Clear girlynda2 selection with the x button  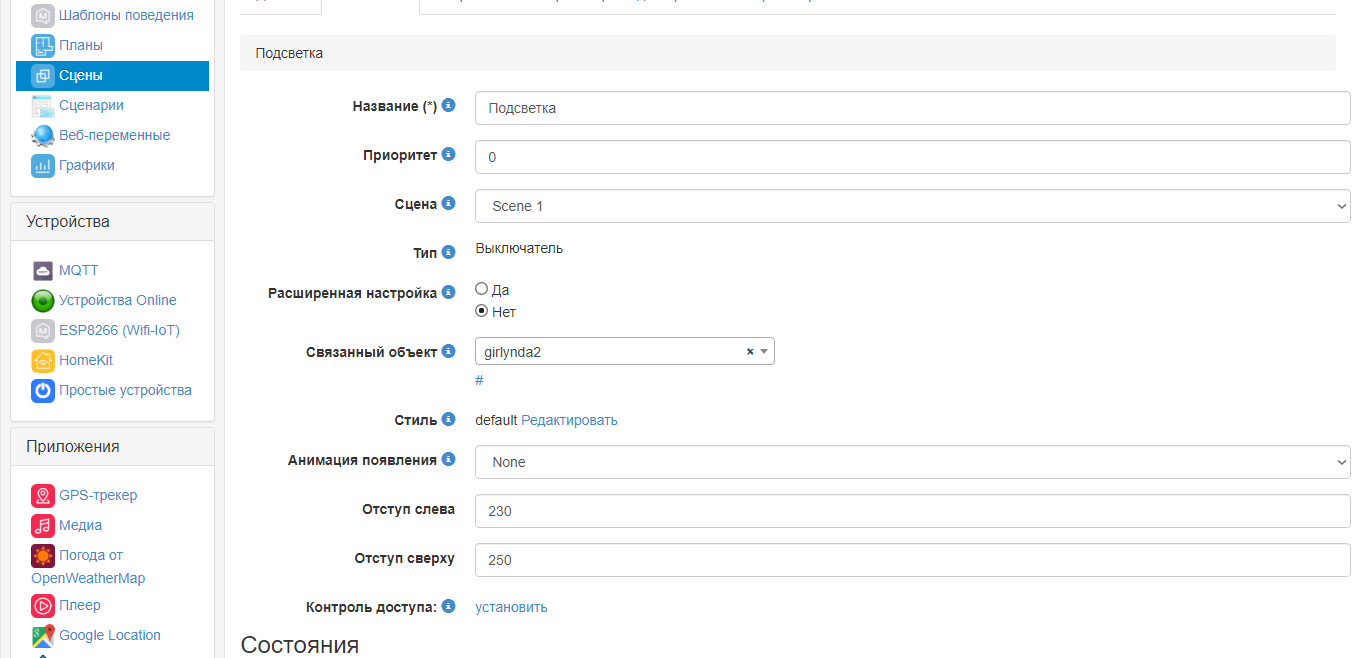tap(750, 352)
